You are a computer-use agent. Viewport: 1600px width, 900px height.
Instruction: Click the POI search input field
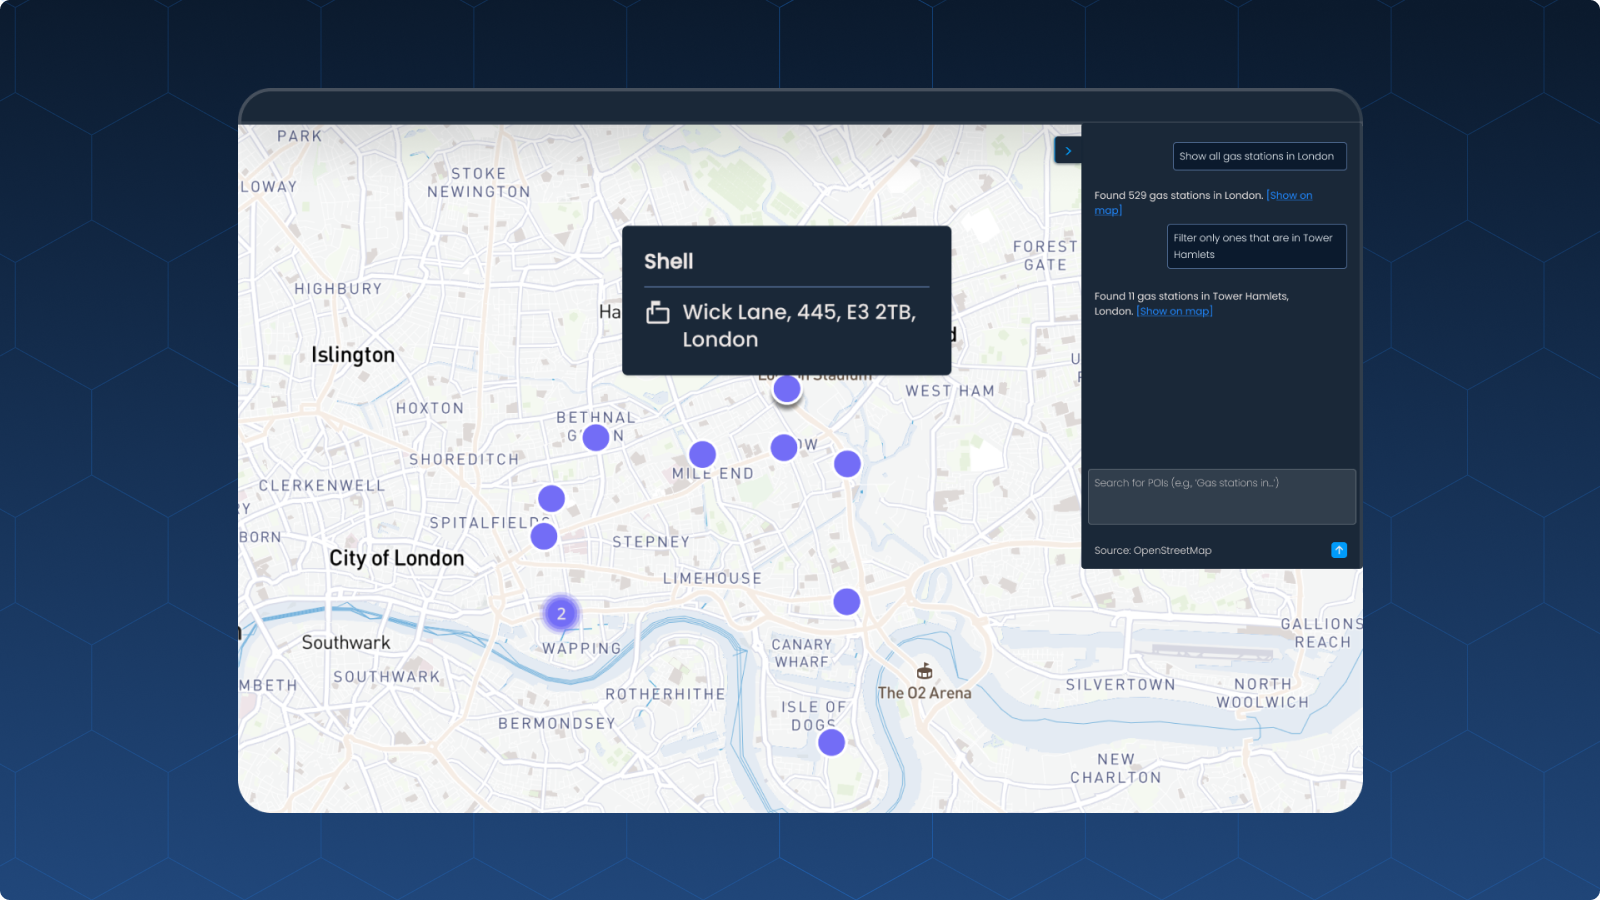click(x=1222, y=497)
